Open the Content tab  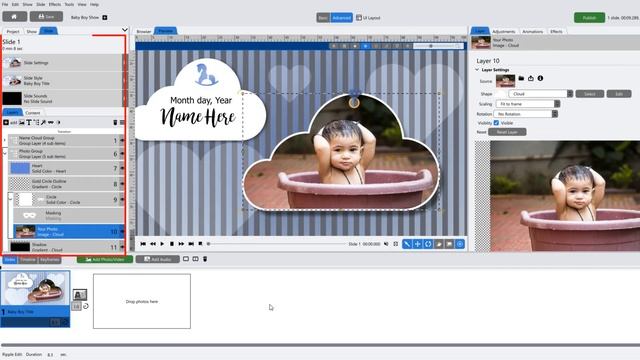tap(33, 113)
